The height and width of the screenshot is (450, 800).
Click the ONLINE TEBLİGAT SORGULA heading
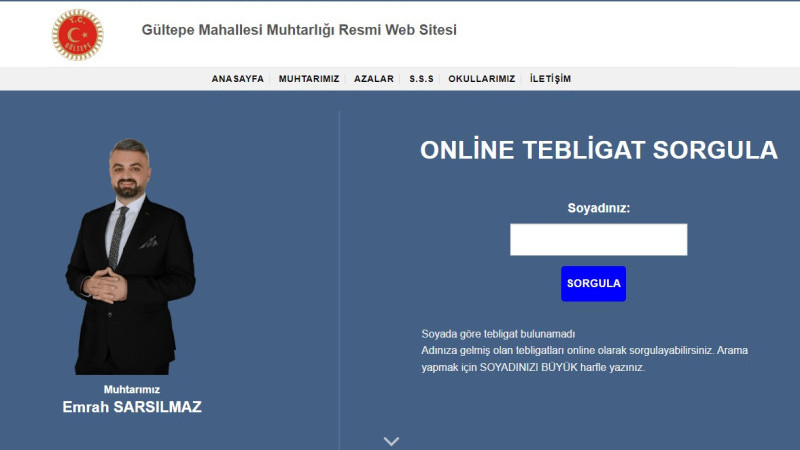(598, 150)
